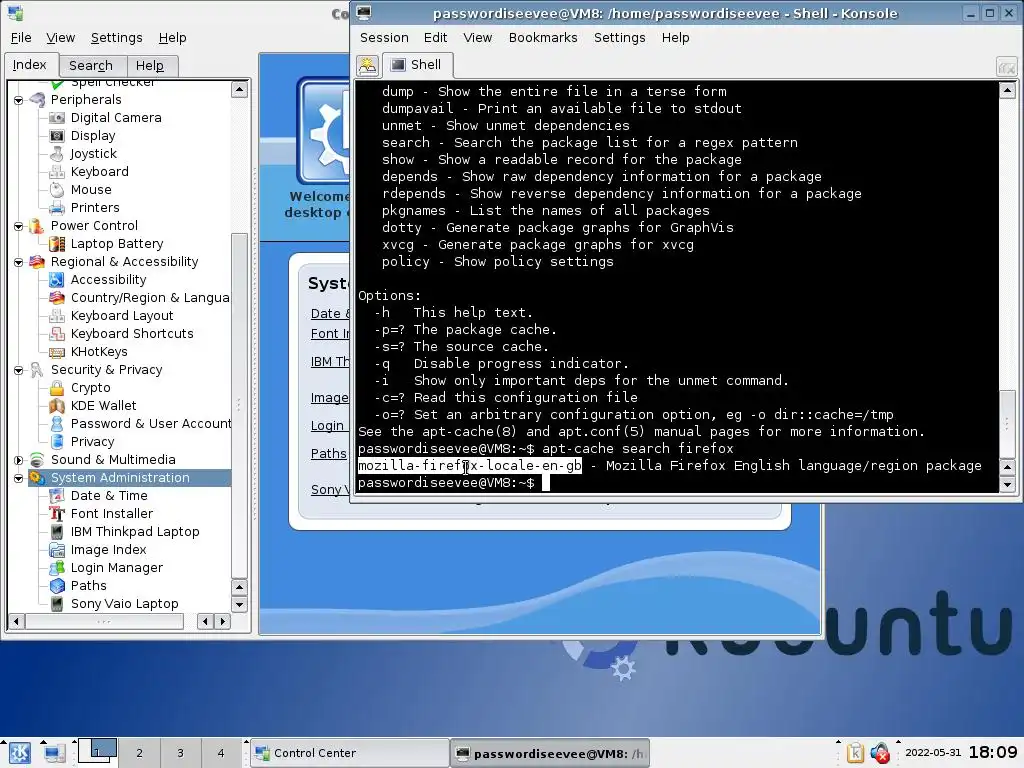Image resolution: width=1024 pixels, height=768 pixels.
Task: Switch to virtual desktop 3
Action: [180, 753]
